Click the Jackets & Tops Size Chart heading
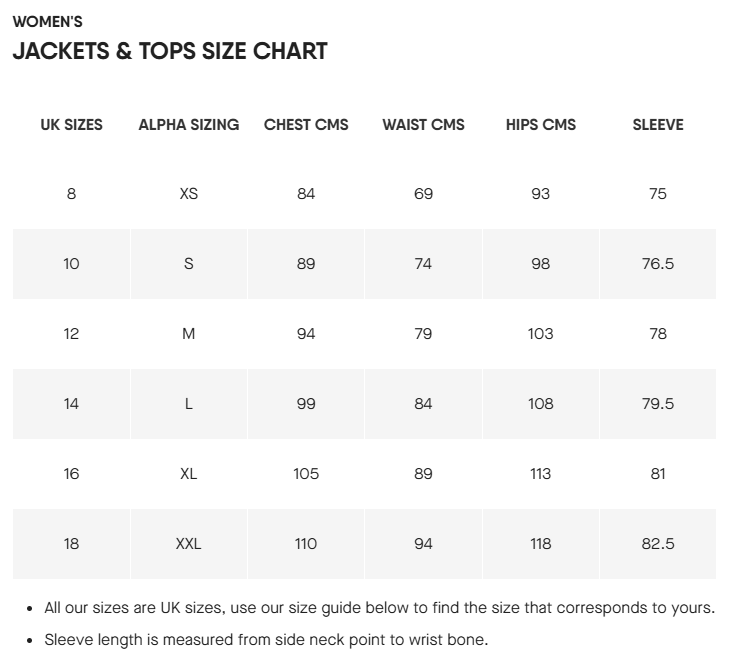This screenshot has width=736, height=669. (x=170, y=51)
